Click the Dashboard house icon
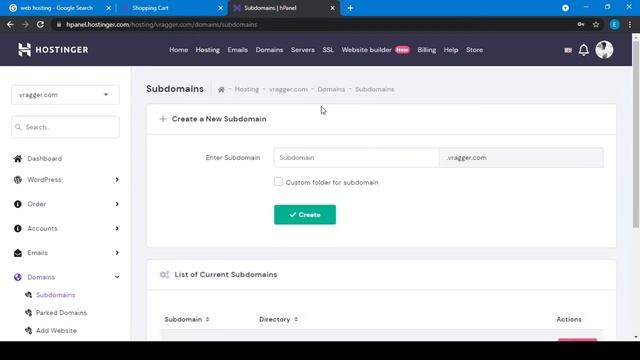This screenshot has height=360, width=640. coord(18,158)
